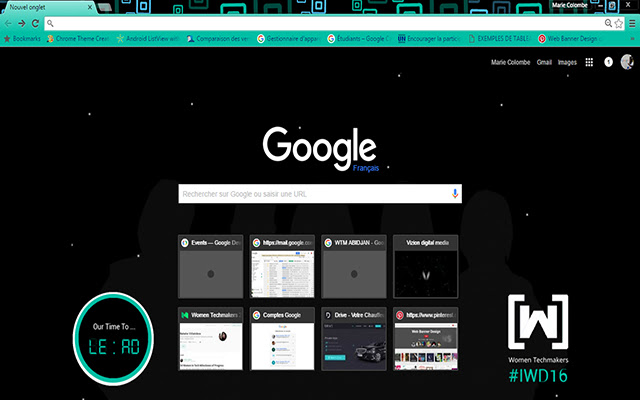This screenshot has height=400, width=640.
Task: Open Android ListView bookmark
Action: (148, 39)
